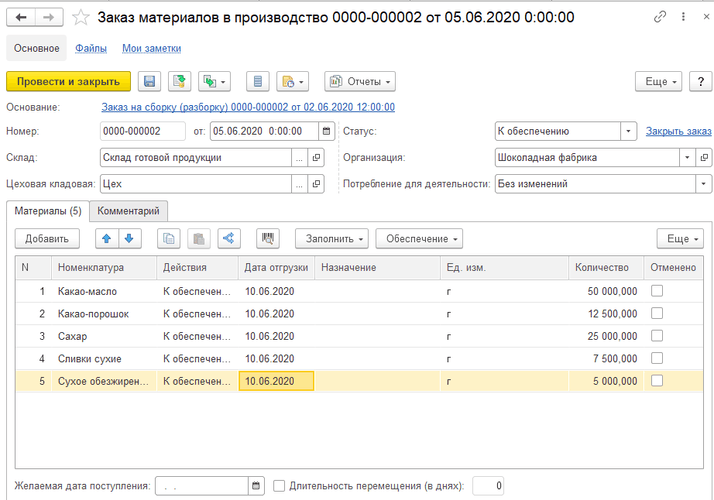Click the post document icon
The image size is (714, 500).
click(180, 81)
